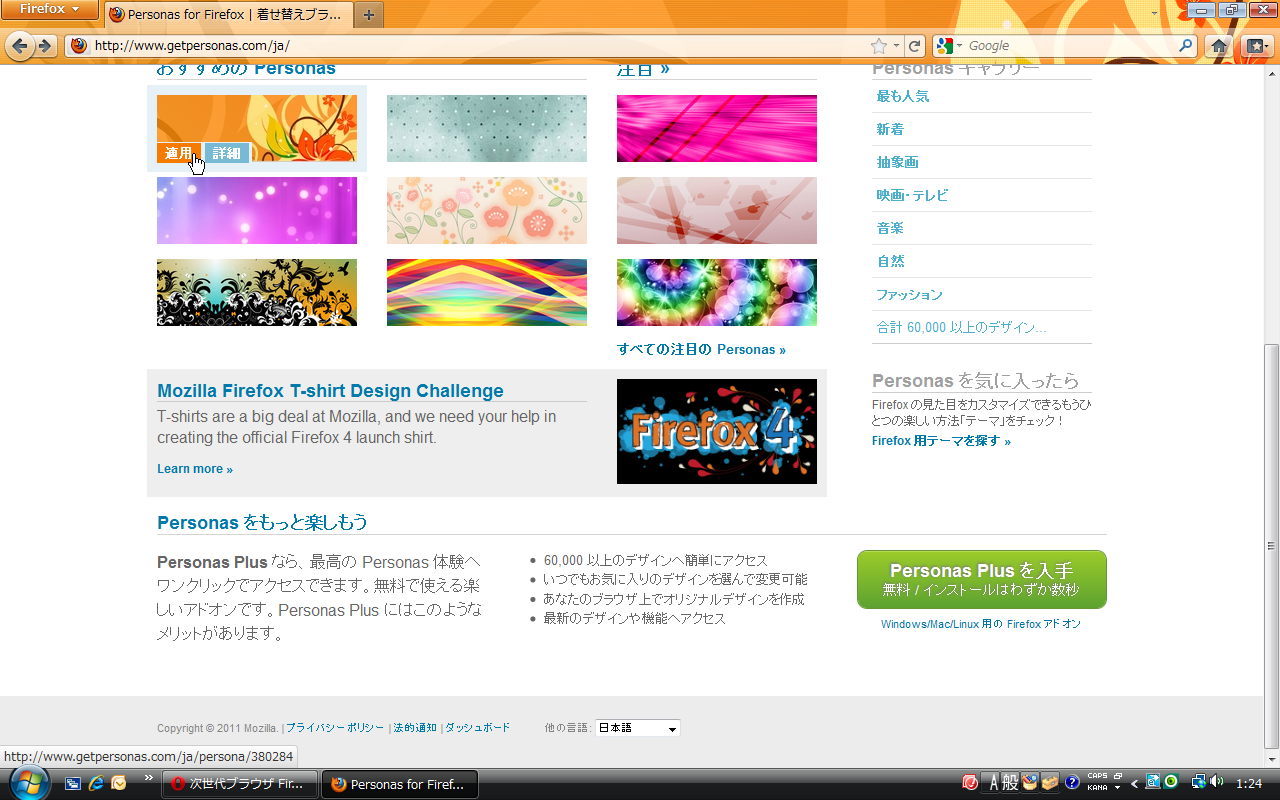Viewport: 1280px width, 800px height.
Task: Apply the orange floral persona (適用)
Action: (x=179, y=153)
